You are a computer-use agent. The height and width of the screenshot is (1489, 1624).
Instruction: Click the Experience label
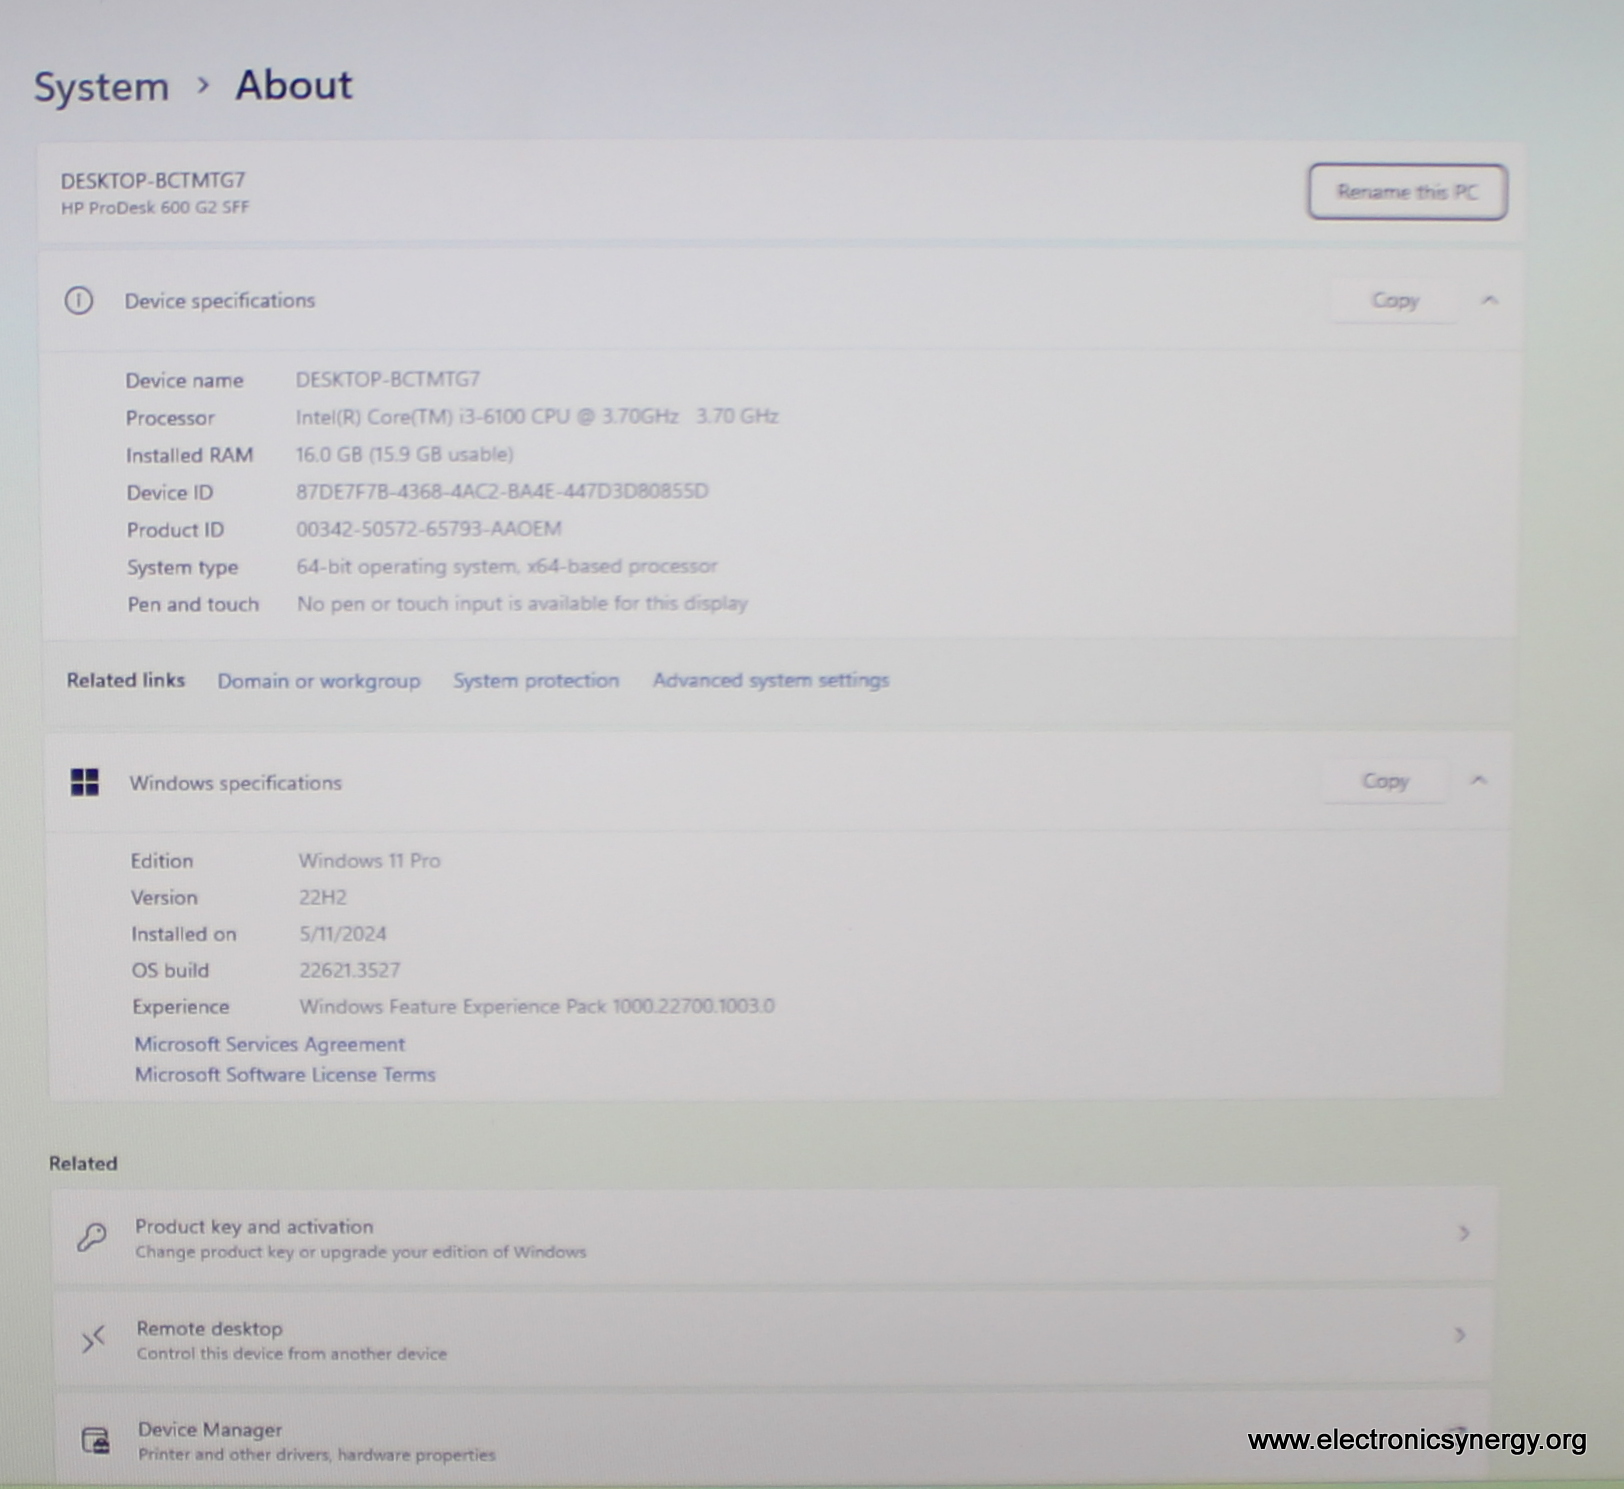(181, 1007)
